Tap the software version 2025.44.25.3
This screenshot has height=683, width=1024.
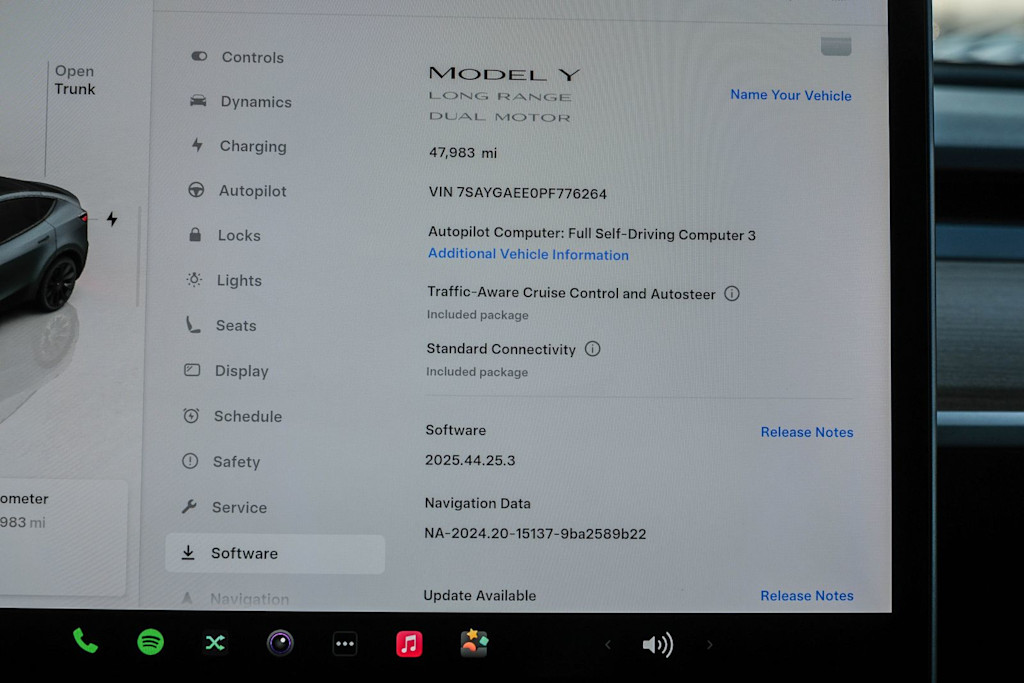pyautogui.click(x=470, y=460)
